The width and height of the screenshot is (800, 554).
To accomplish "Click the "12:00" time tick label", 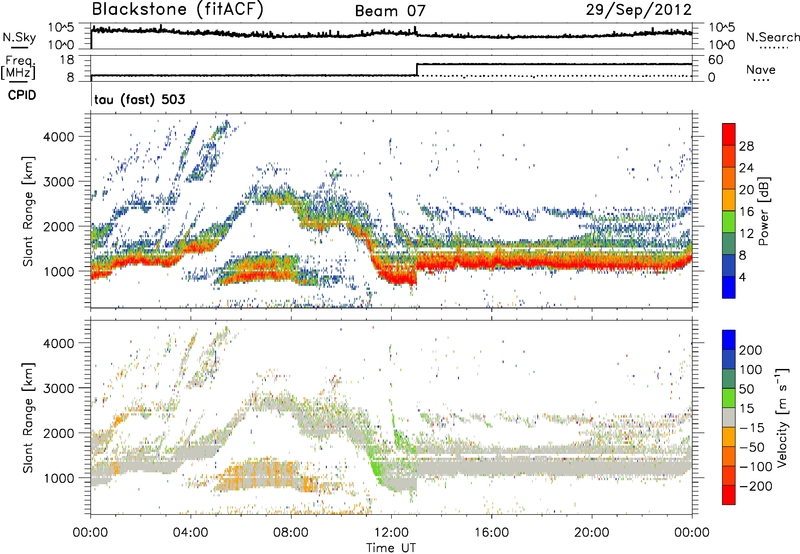I will pyautogui.click(x=391, y=533).
